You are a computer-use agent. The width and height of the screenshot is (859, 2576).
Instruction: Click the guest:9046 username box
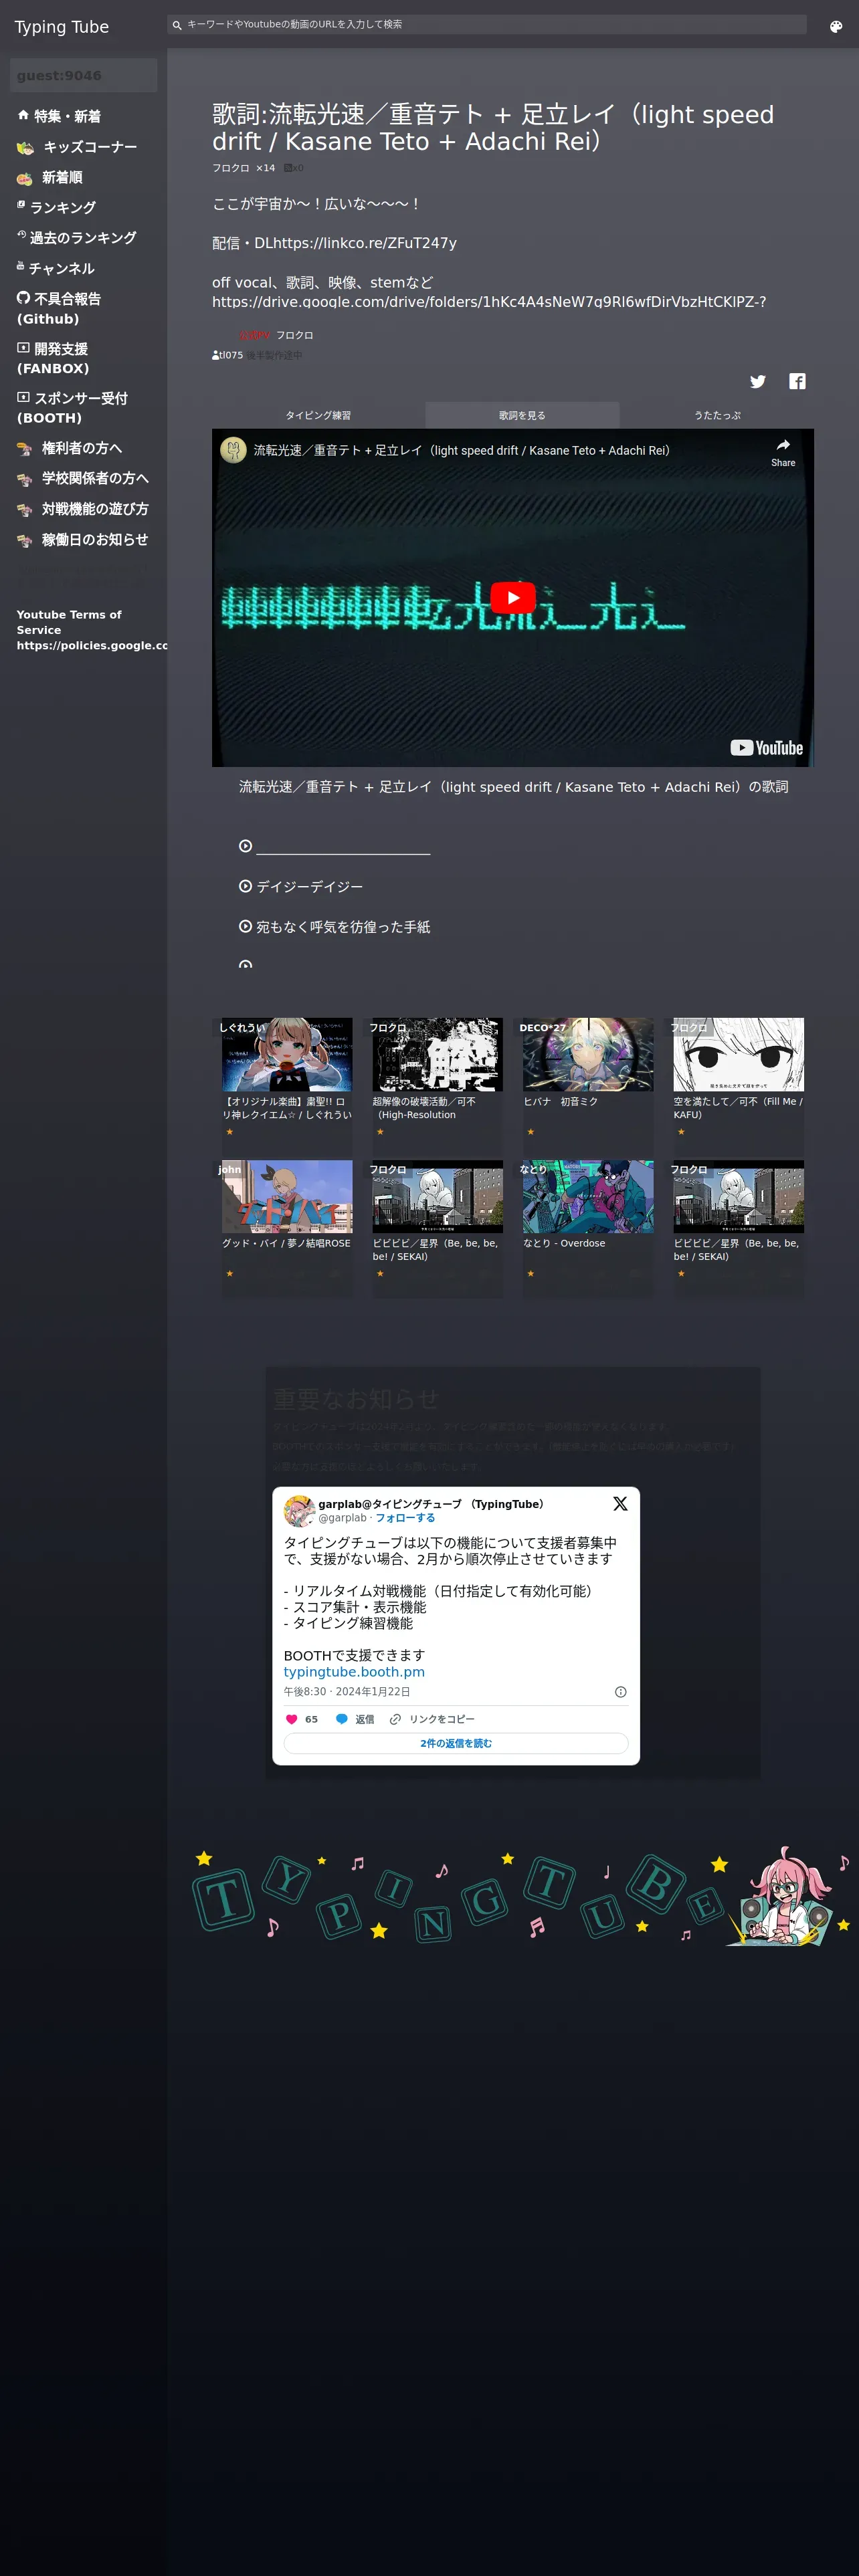[x=84, y=76]
